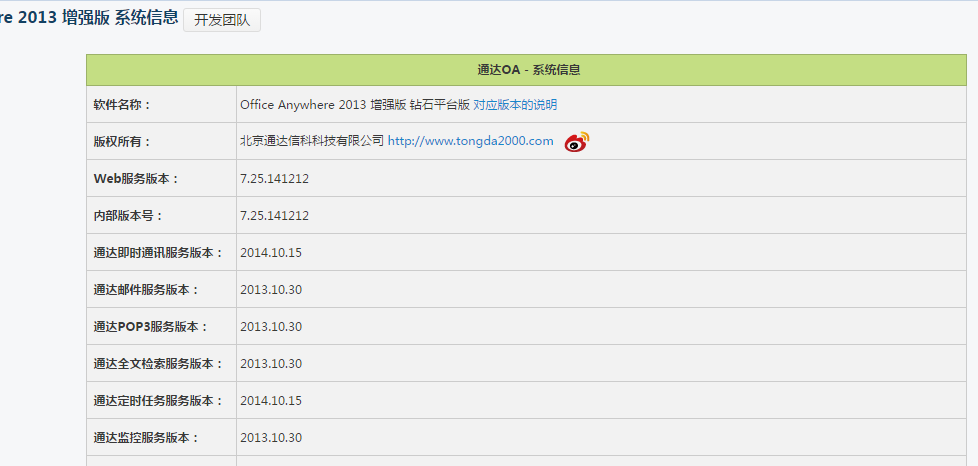Viewport: 978px width, 466px height.
Task: Click the 通达监控服务版本： label
Action: coord(146,438)
